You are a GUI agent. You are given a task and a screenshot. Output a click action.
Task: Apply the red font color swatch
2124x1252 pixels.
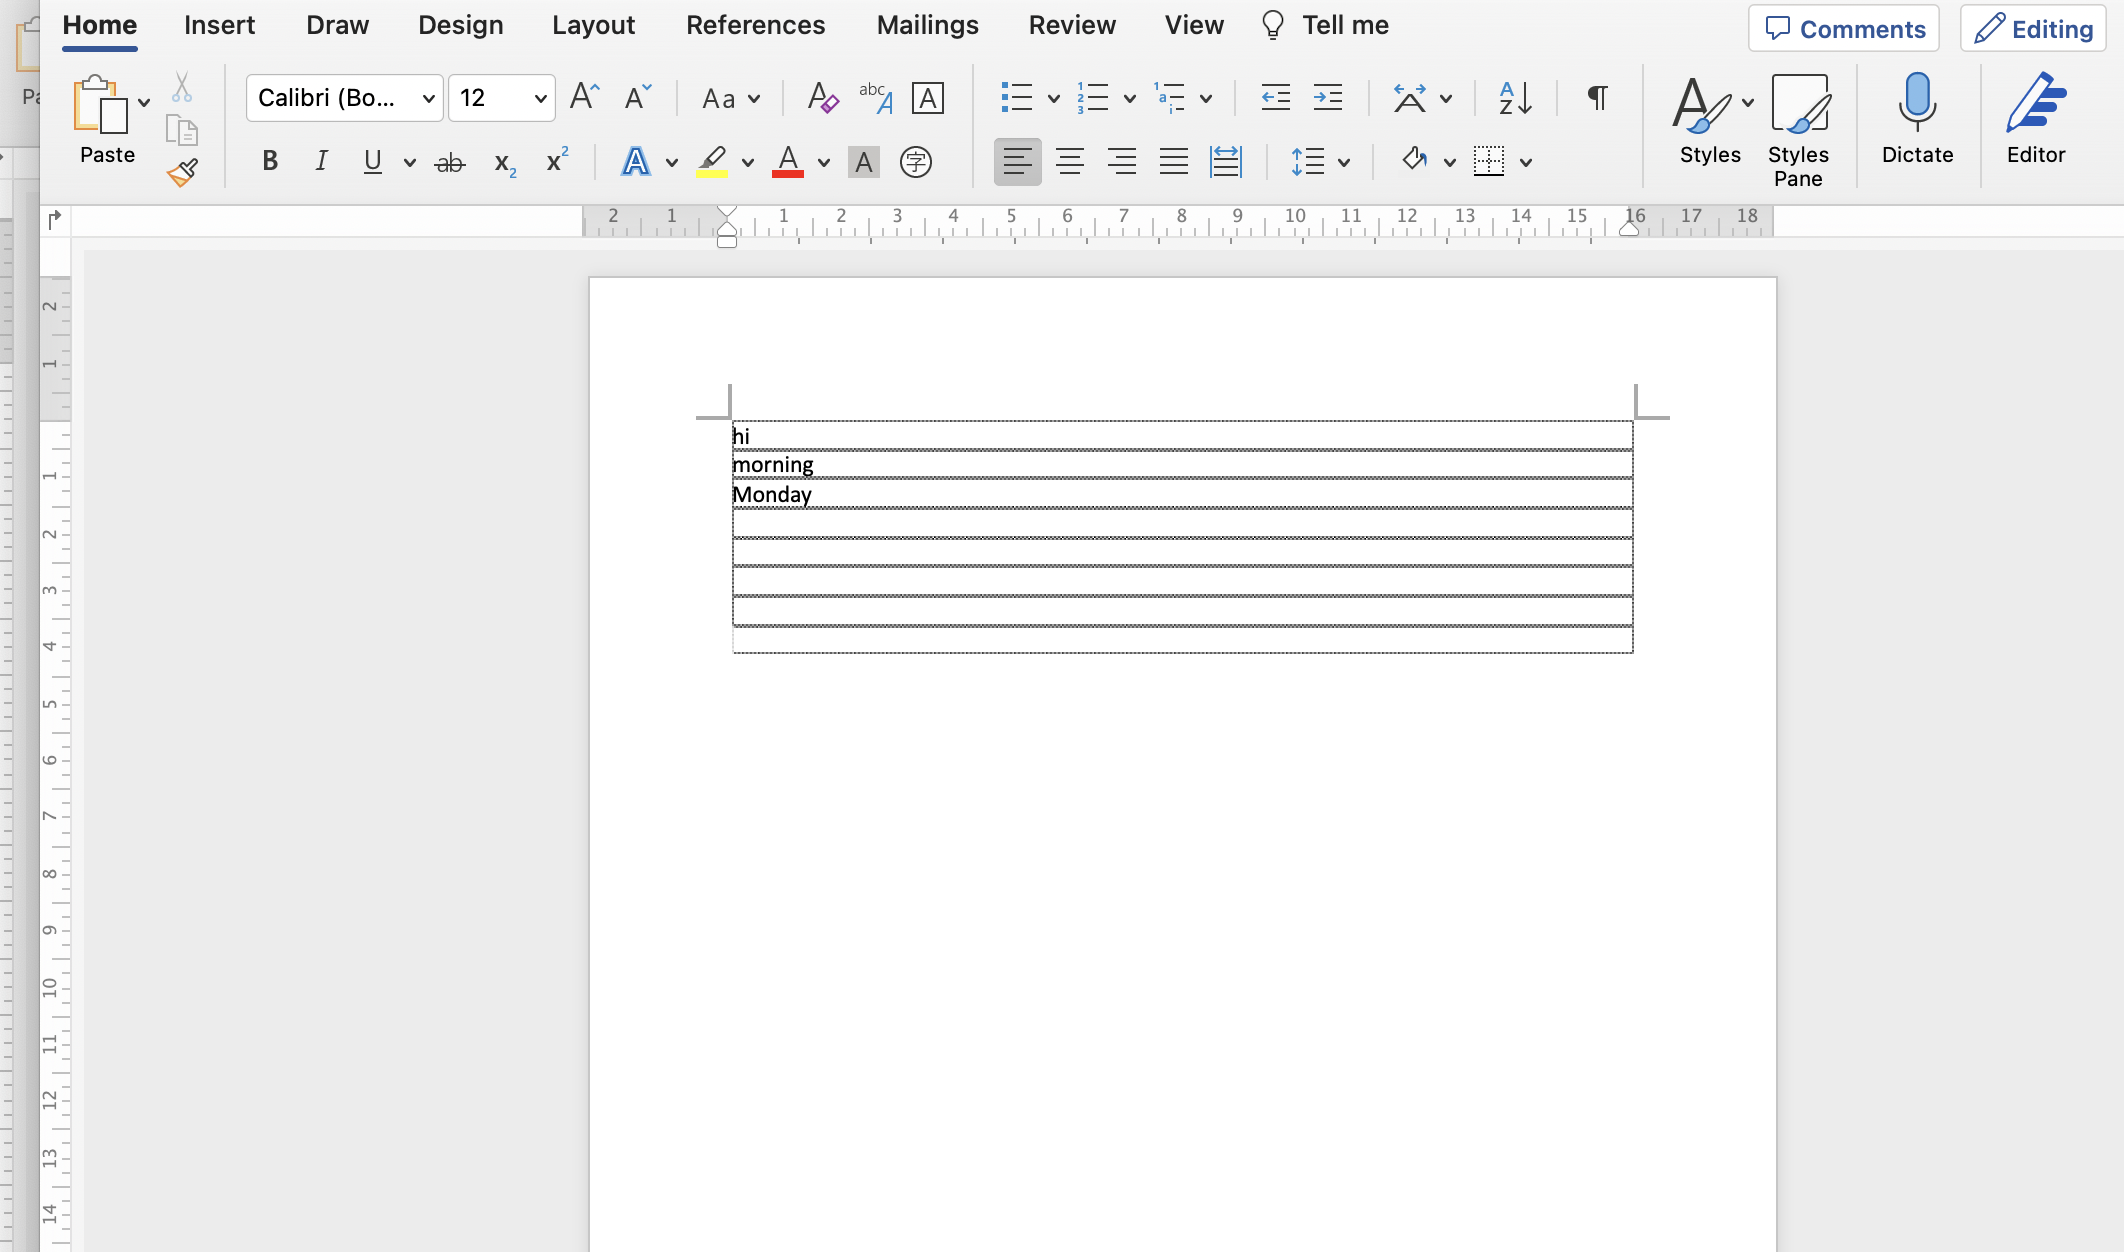click(788, 162)
